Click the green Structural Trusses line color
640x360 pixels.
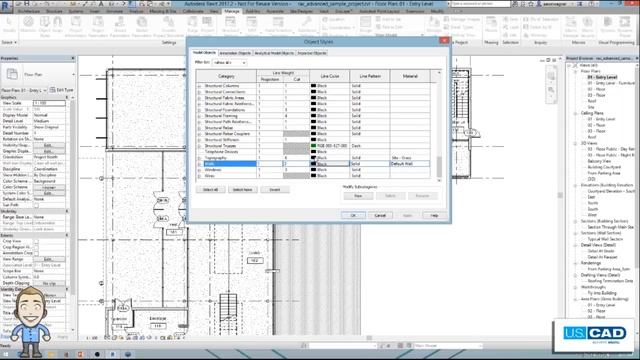coord(313,146)
